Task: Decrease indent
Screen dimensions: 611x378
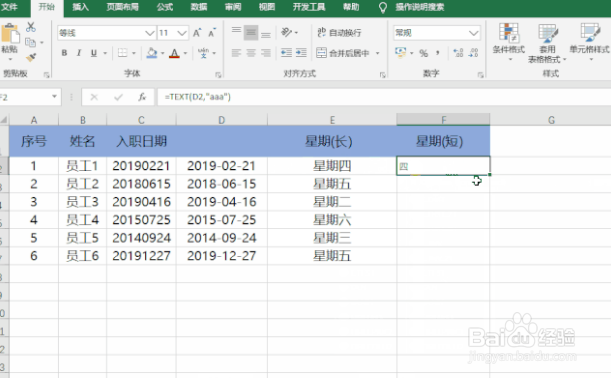Action: (x=286, y=53)
